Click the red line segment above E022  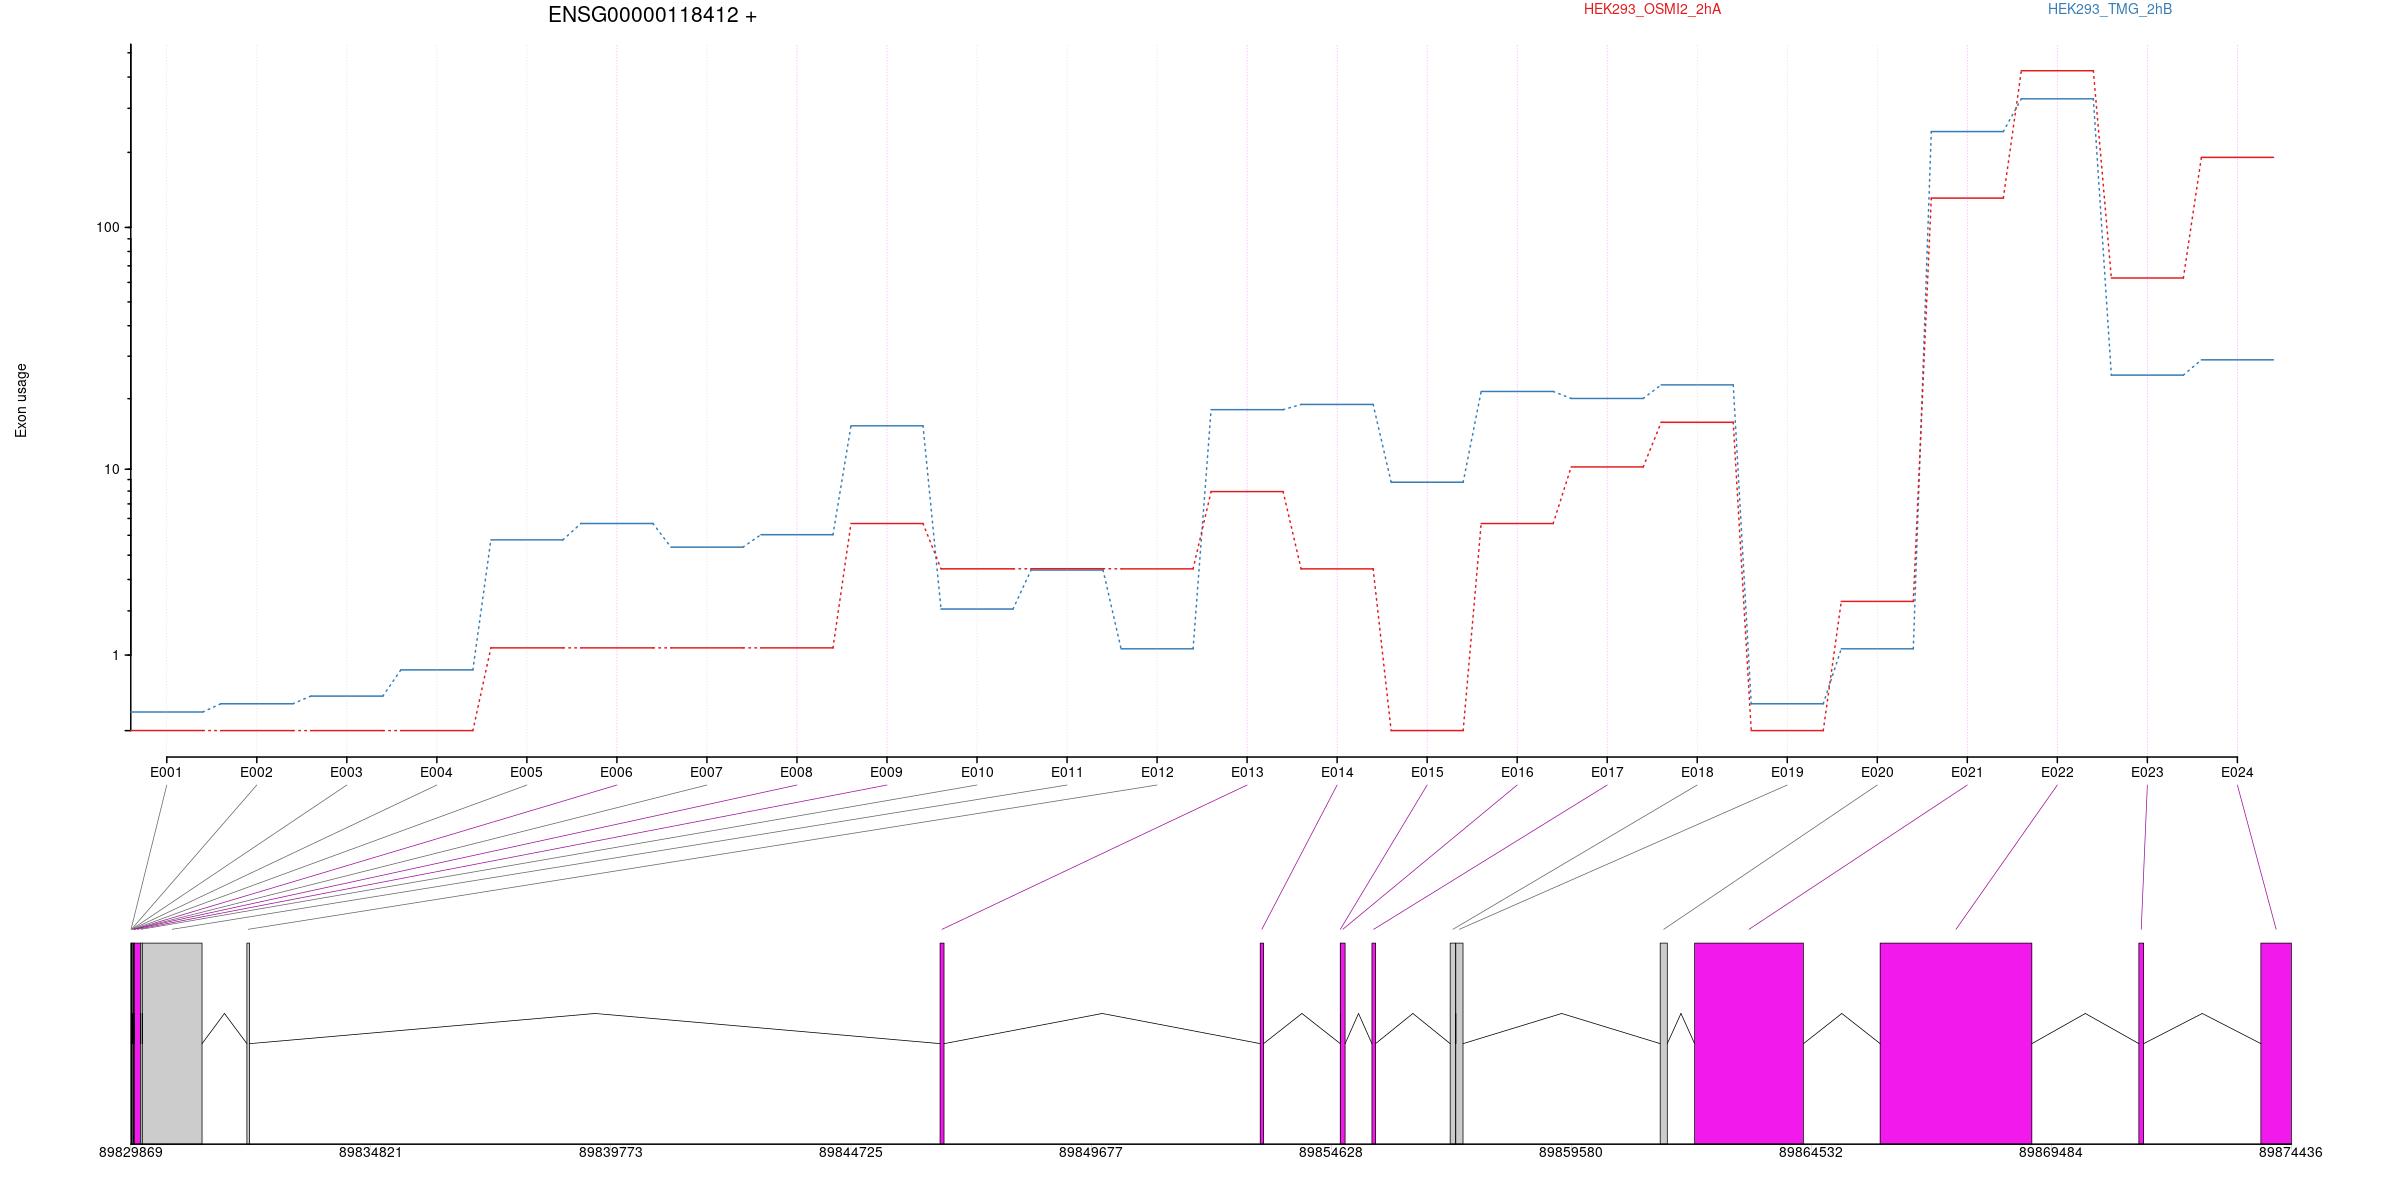tap(2057, 71)
